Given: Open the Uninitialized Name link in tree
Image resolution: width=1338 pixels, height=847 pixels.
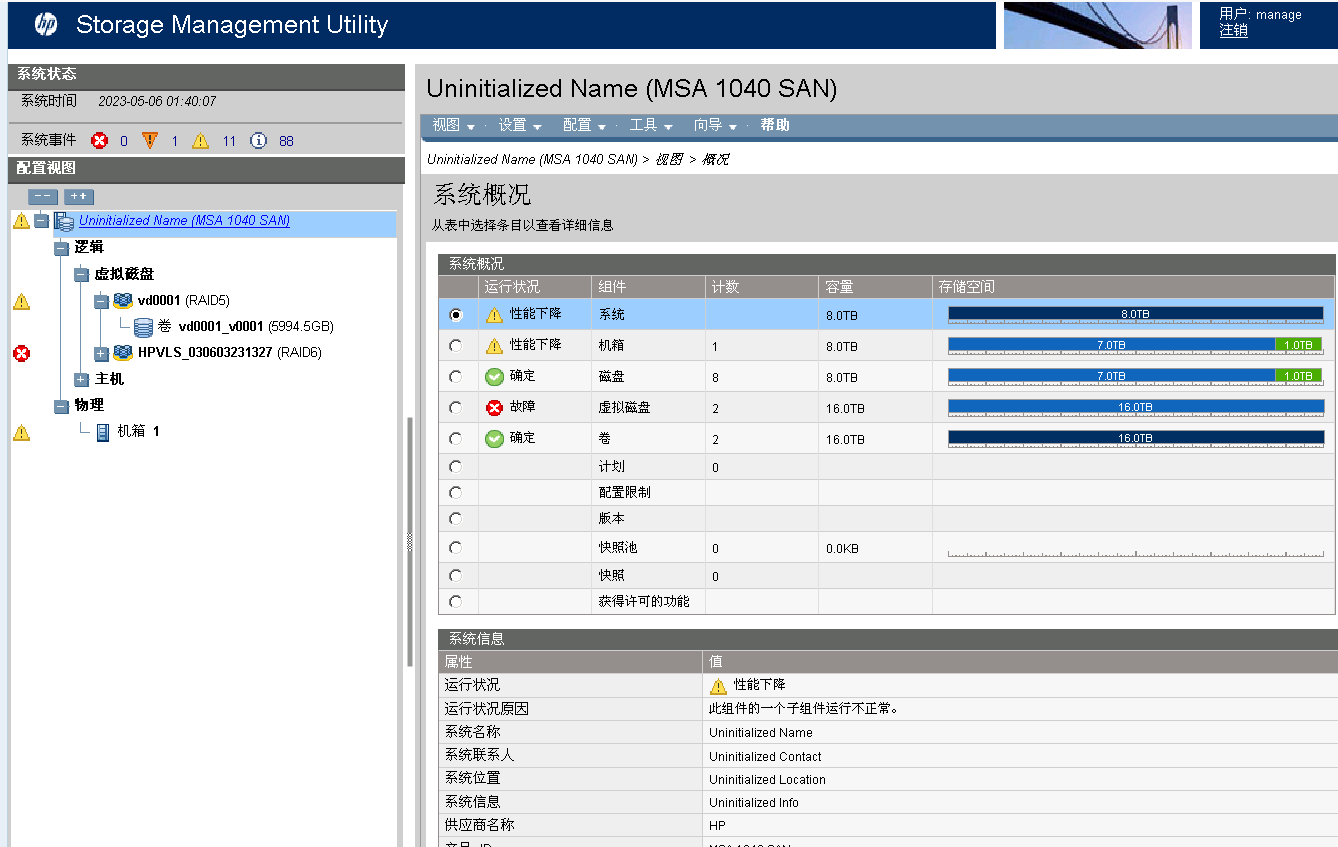Looking at the screenshot, I should (x=184, y=221).
